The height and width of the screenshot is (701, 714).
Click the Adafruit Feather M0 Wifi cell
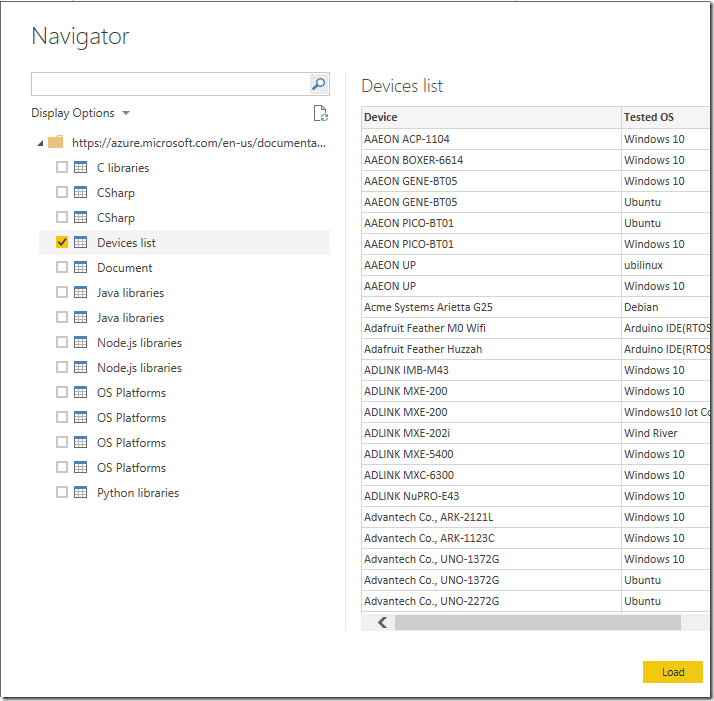coord(491,328)
